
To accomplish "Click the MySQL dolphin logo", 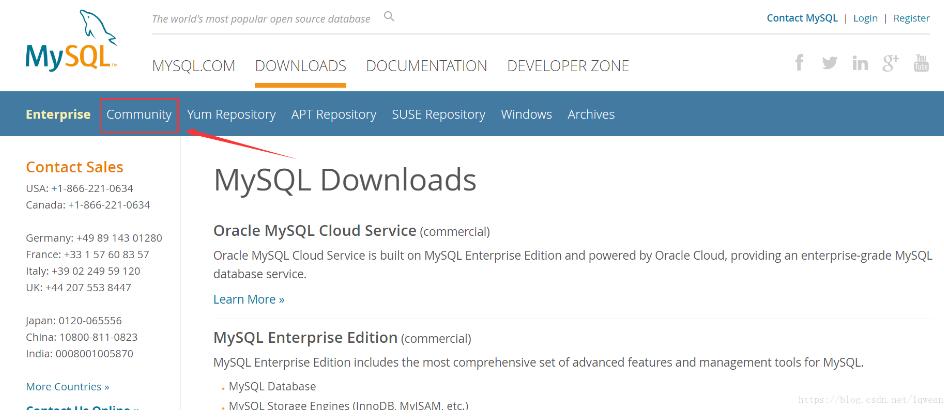I will [71, 42].
